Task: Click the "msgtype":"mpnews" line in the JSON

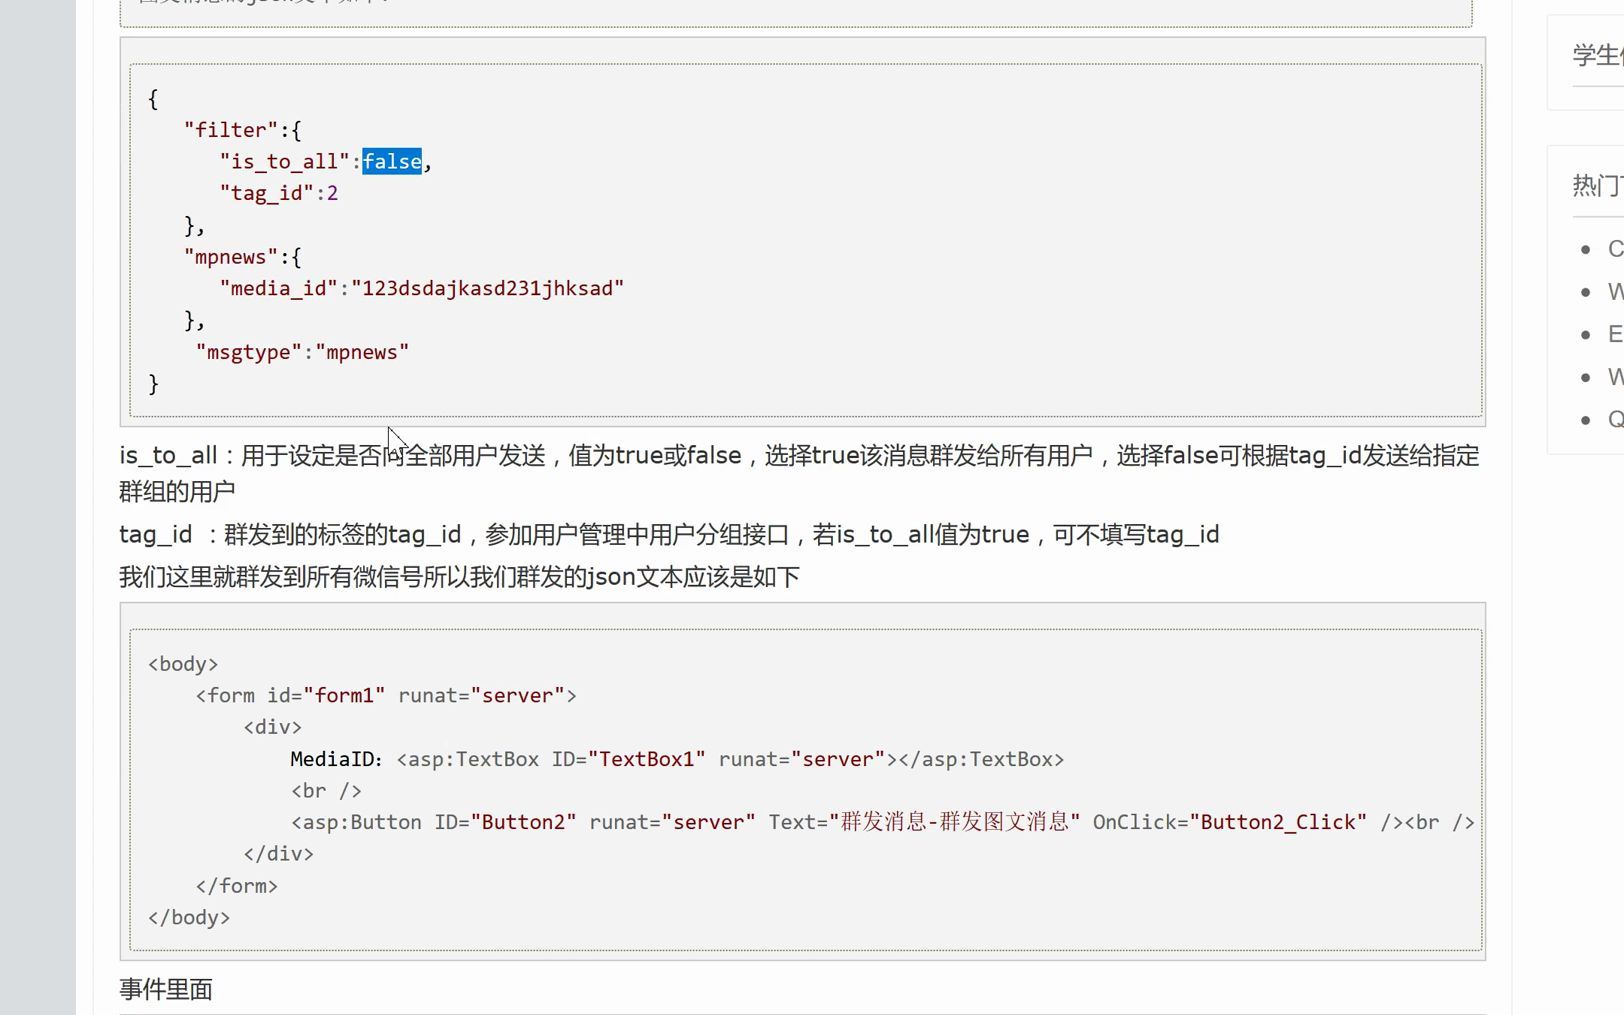Action: point(302,352)
